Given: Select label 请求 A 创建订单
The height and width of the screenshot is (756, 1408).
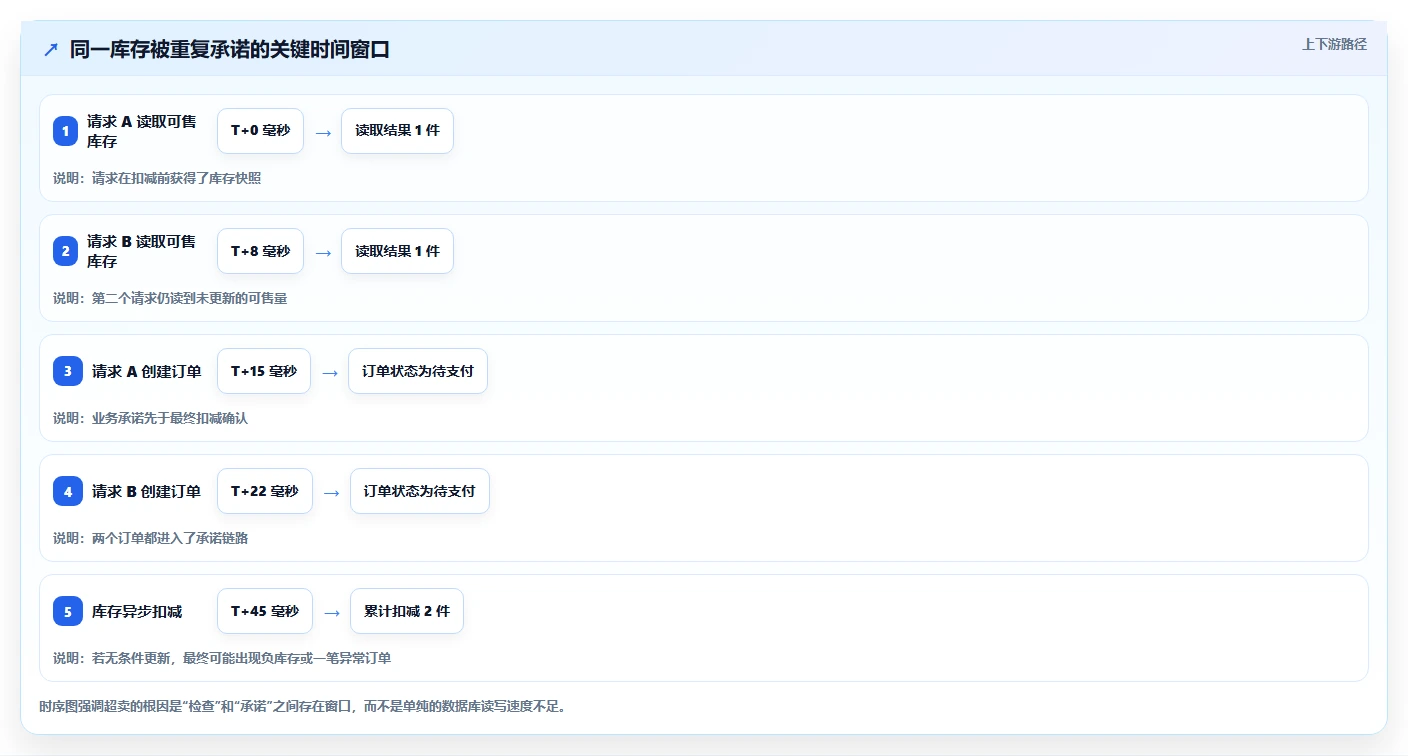Looking at the screenshot, I should 147,371.
